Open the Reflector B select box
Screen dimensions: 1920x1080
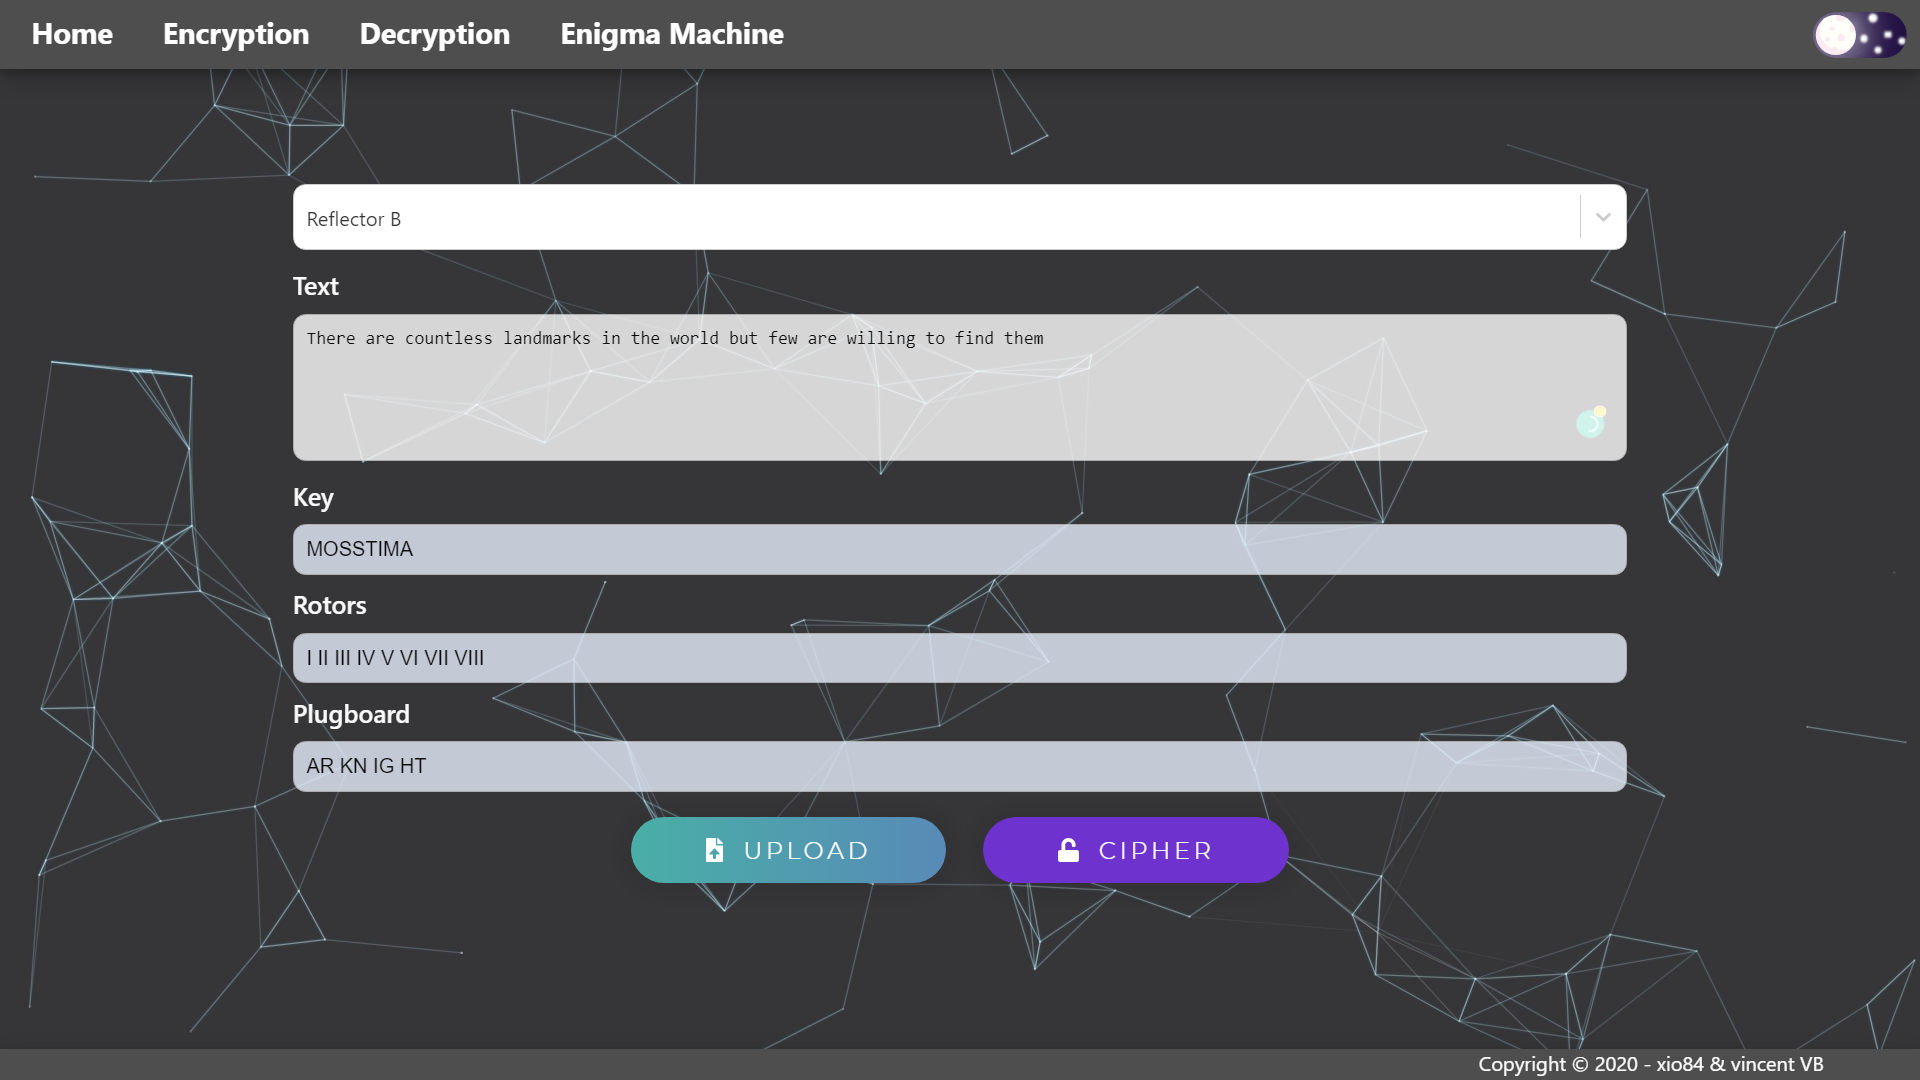point(935,217)
